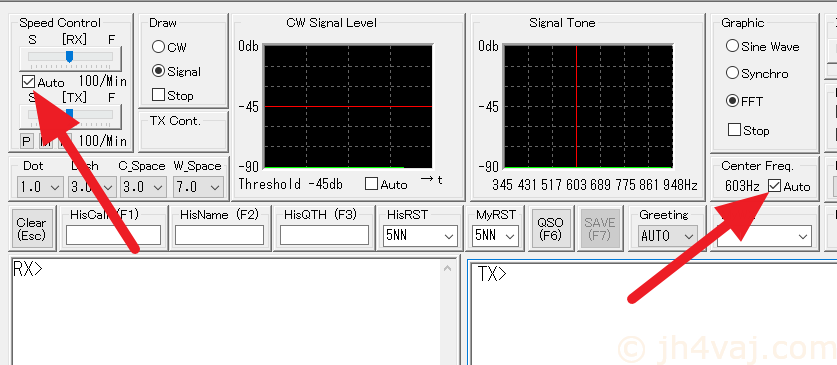This screenshot has width=837, height=365.
Task: Check Stop in the Graphic panel
Action: point(734,130)
